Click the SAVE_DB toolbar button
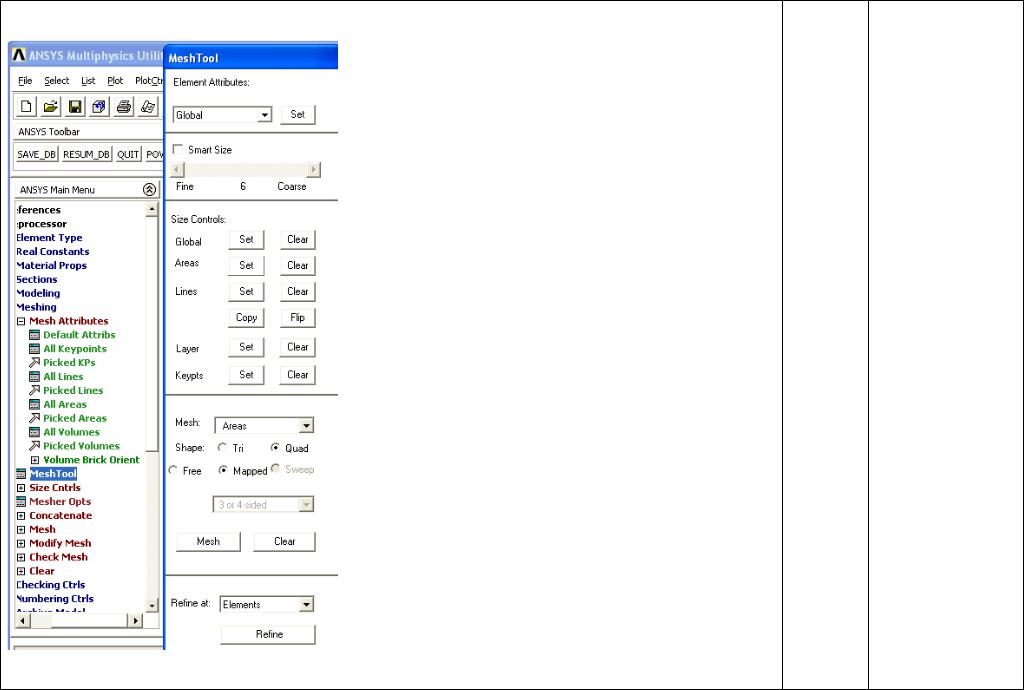The image size is (1024, 690). (x=37, y=154)
